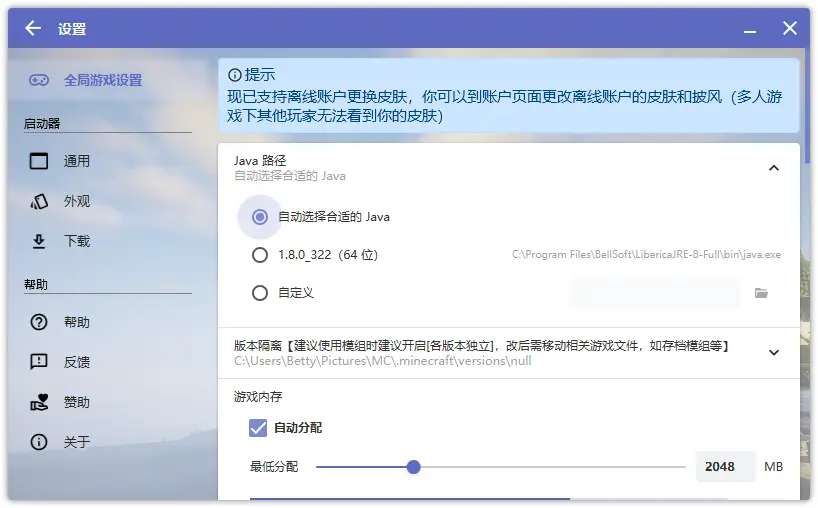
Task: Uncheck the 自动分配 memory checkbox
Action: (x=258, y=428)
